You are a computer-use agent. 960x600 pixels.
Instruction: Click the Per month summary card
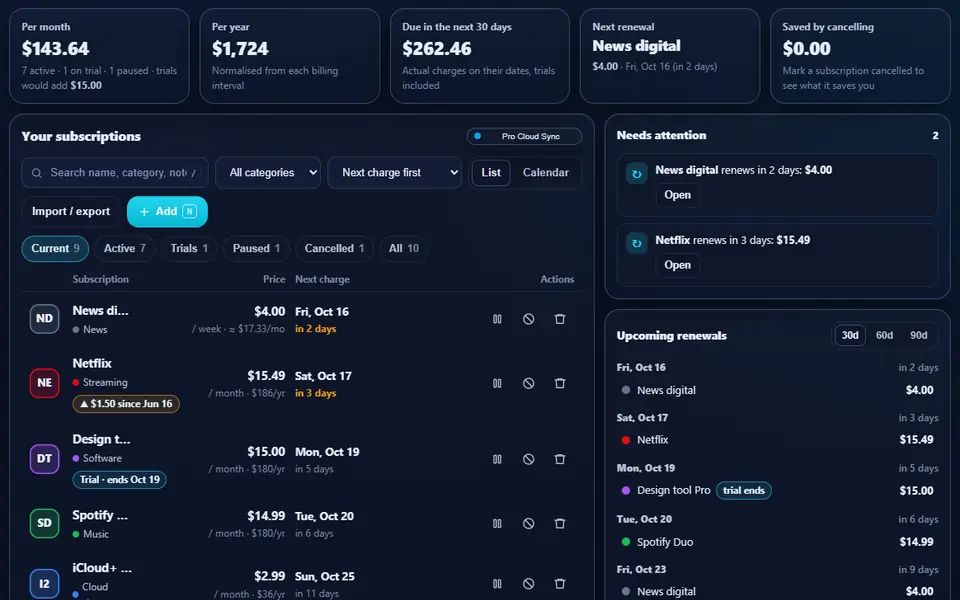coord(99,56)
